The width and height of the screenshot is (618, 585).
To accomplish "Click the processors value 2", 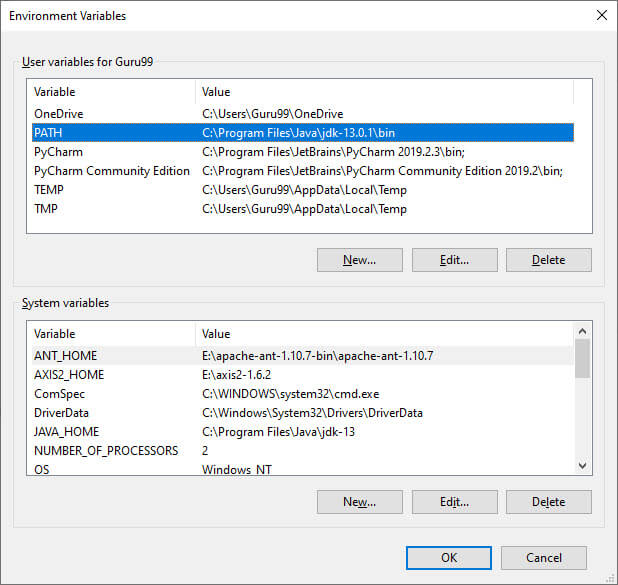I will point(205,451).
